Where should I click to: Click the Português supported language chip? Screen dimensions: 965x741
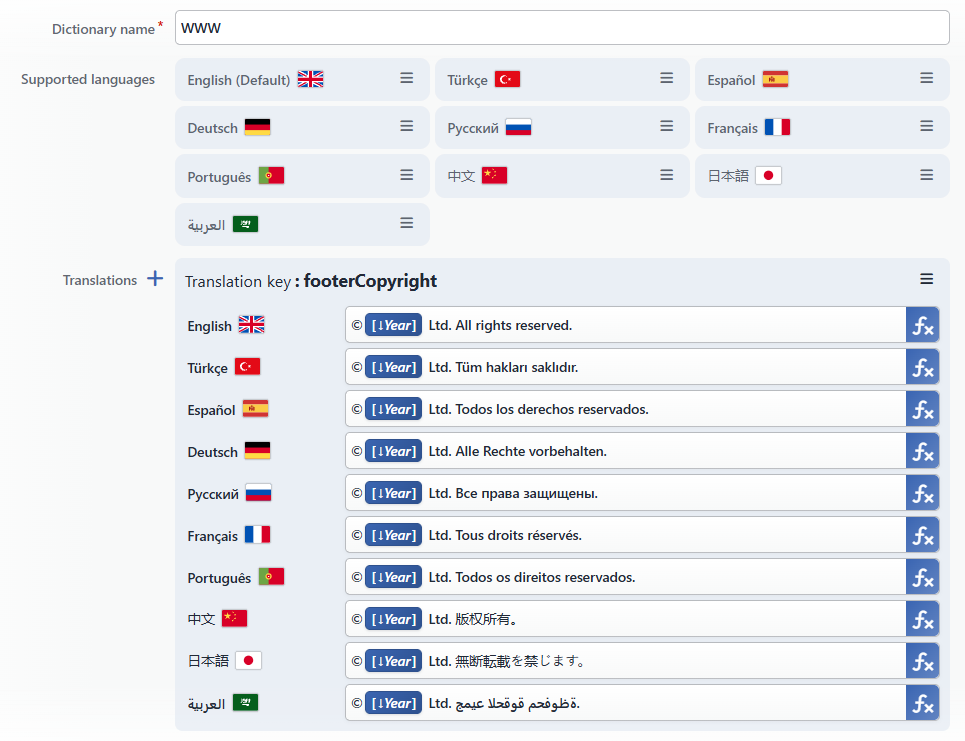pyautogui.click(x=302, y=176)
